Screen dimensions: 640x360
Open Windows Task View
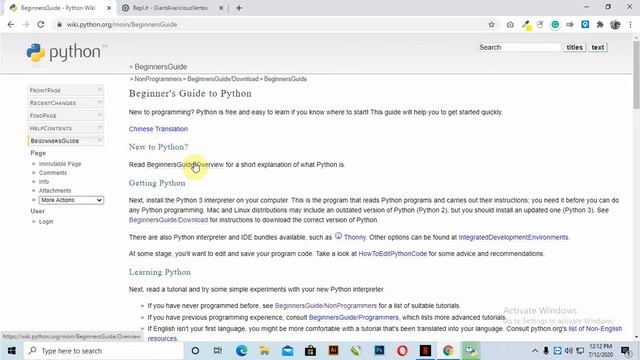[218, 351]
